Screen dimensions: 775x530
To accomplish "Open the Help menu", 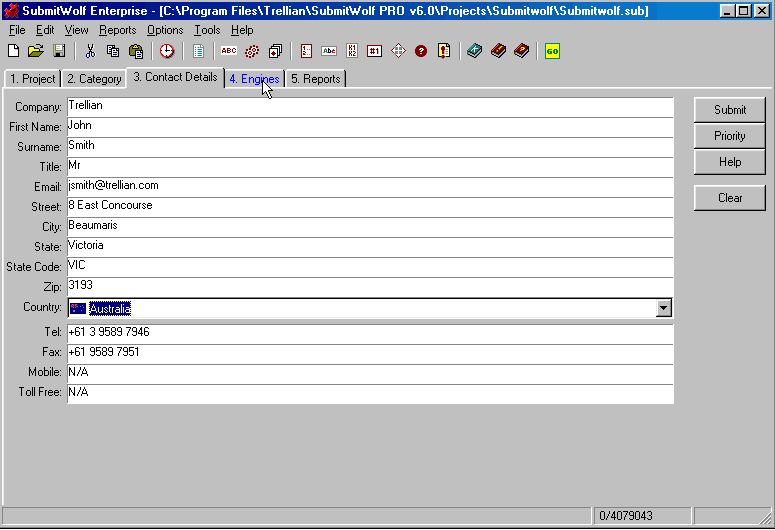I will 242,30.
